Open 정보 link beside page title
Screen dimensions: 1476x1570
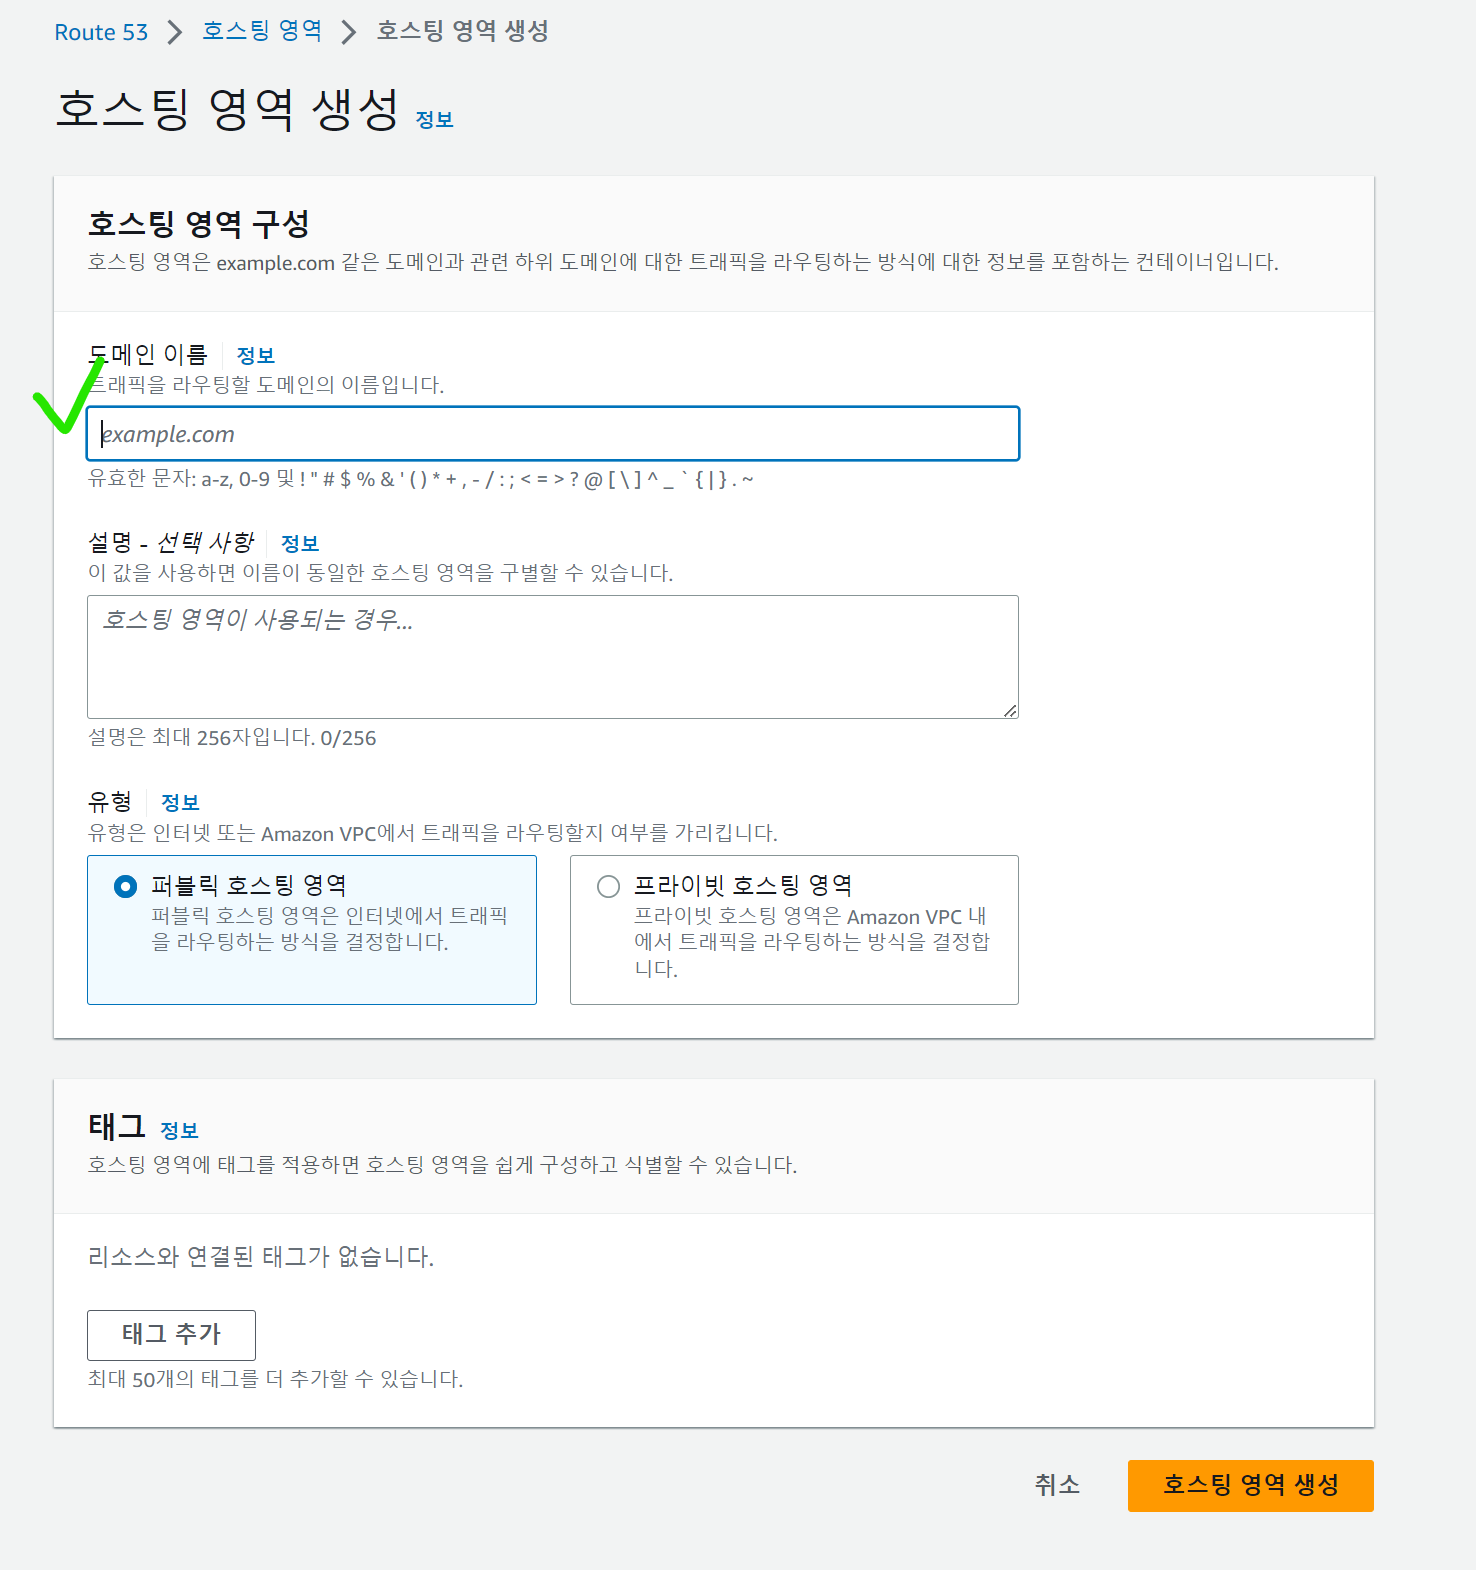coord(434,120)
